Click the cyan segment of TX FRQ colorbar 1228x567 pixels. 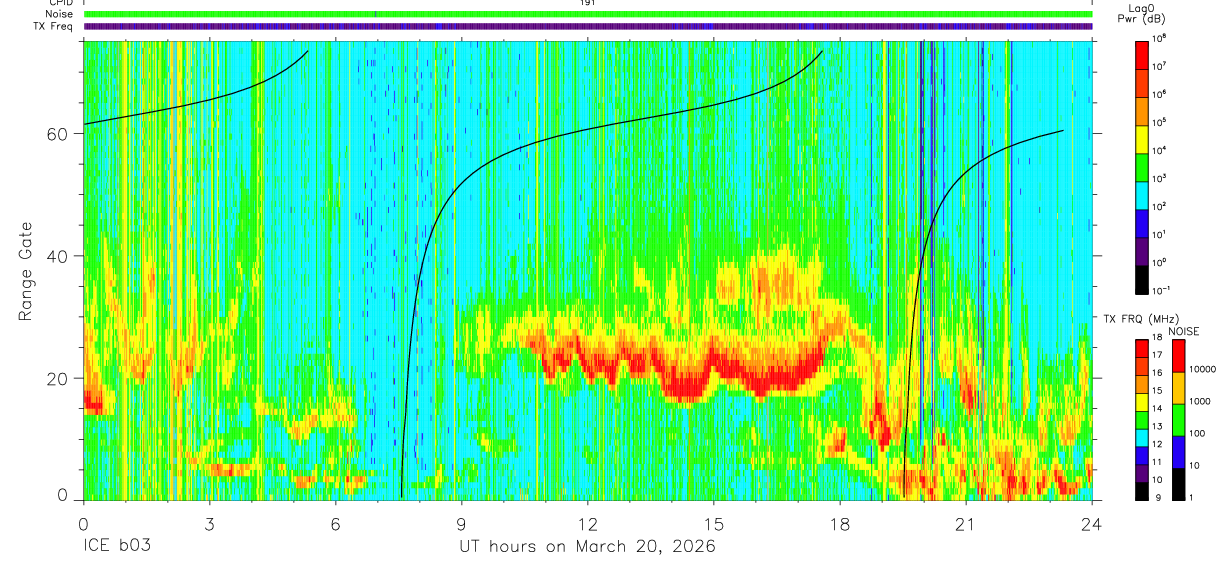(x=1142, y=437)
